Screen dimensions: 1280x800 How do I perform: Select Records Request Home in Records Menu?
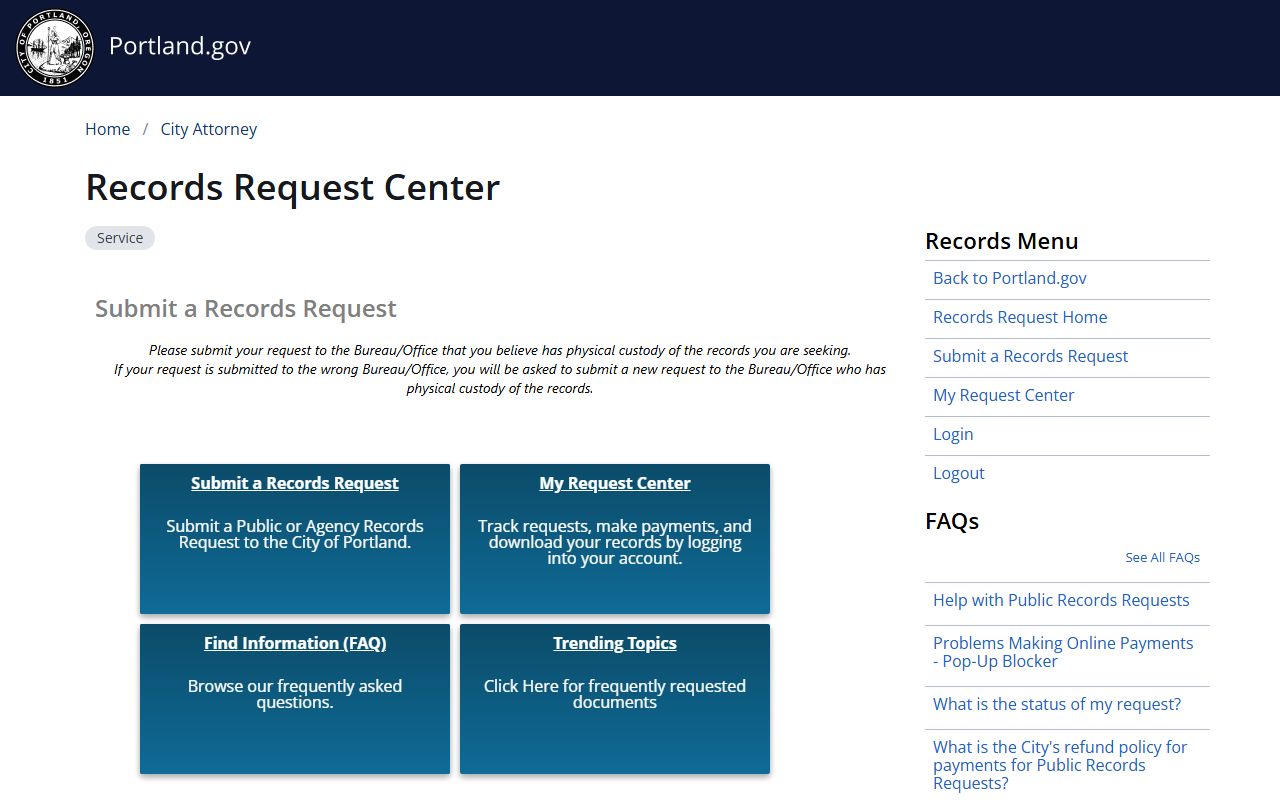pyautogui.click(x=1020, y=317)
